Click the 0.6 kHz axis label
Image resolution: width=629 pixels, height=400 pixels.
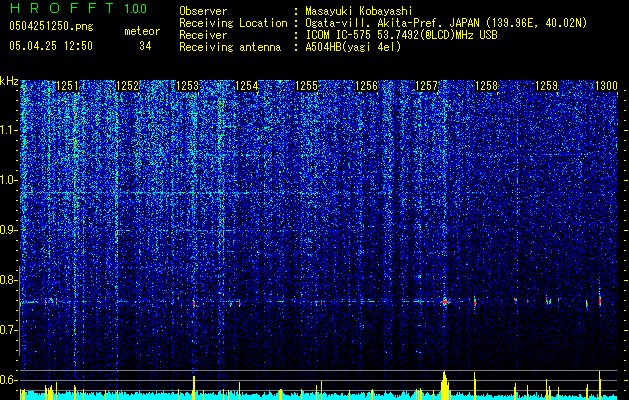click(9, 380)
